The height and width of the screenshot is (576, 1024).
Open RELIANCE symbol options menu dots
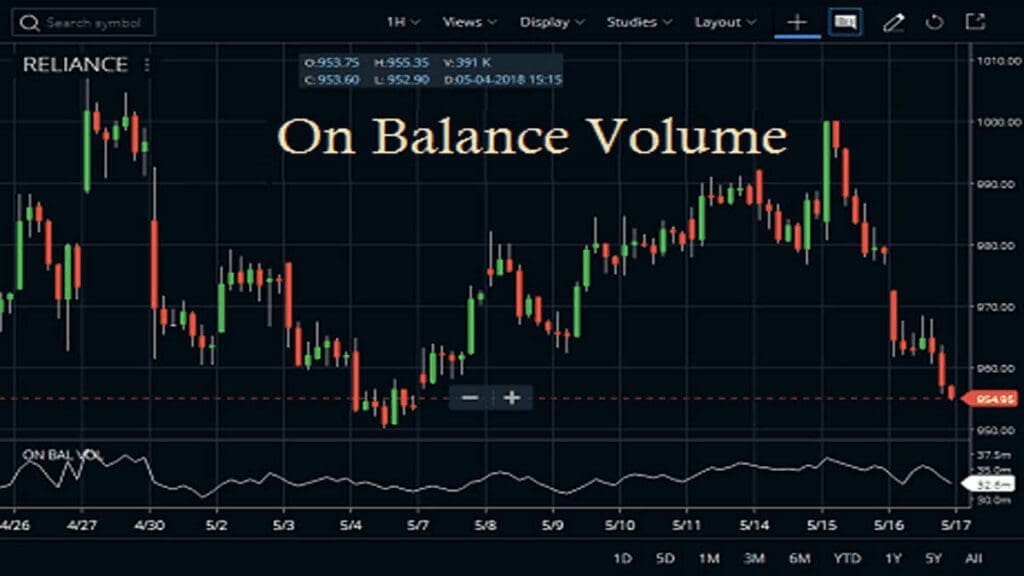tap(147, 65)
